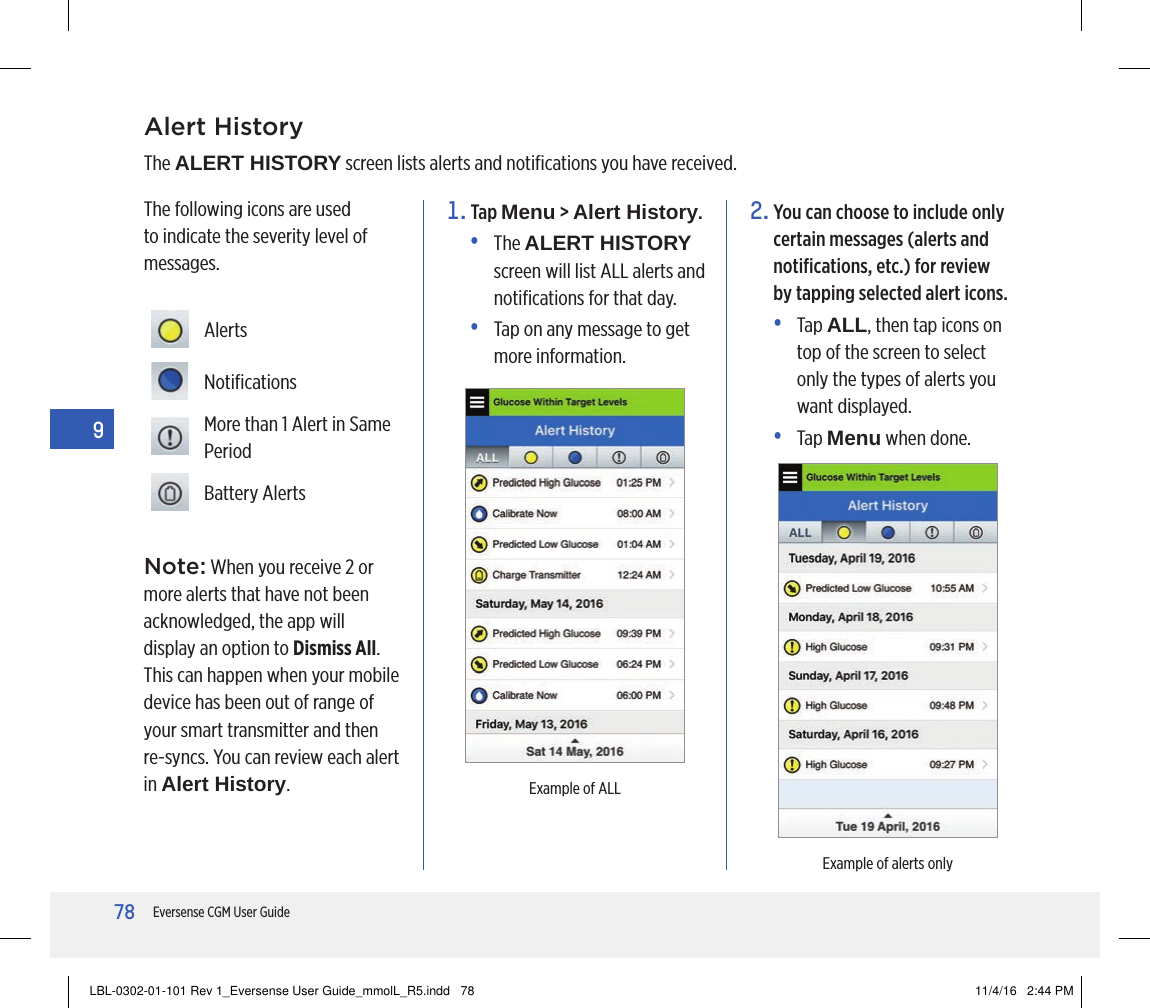Click Saturday, April 16, 2016 date header
Screen dimensions: 1150x1008
coord(888,734)
